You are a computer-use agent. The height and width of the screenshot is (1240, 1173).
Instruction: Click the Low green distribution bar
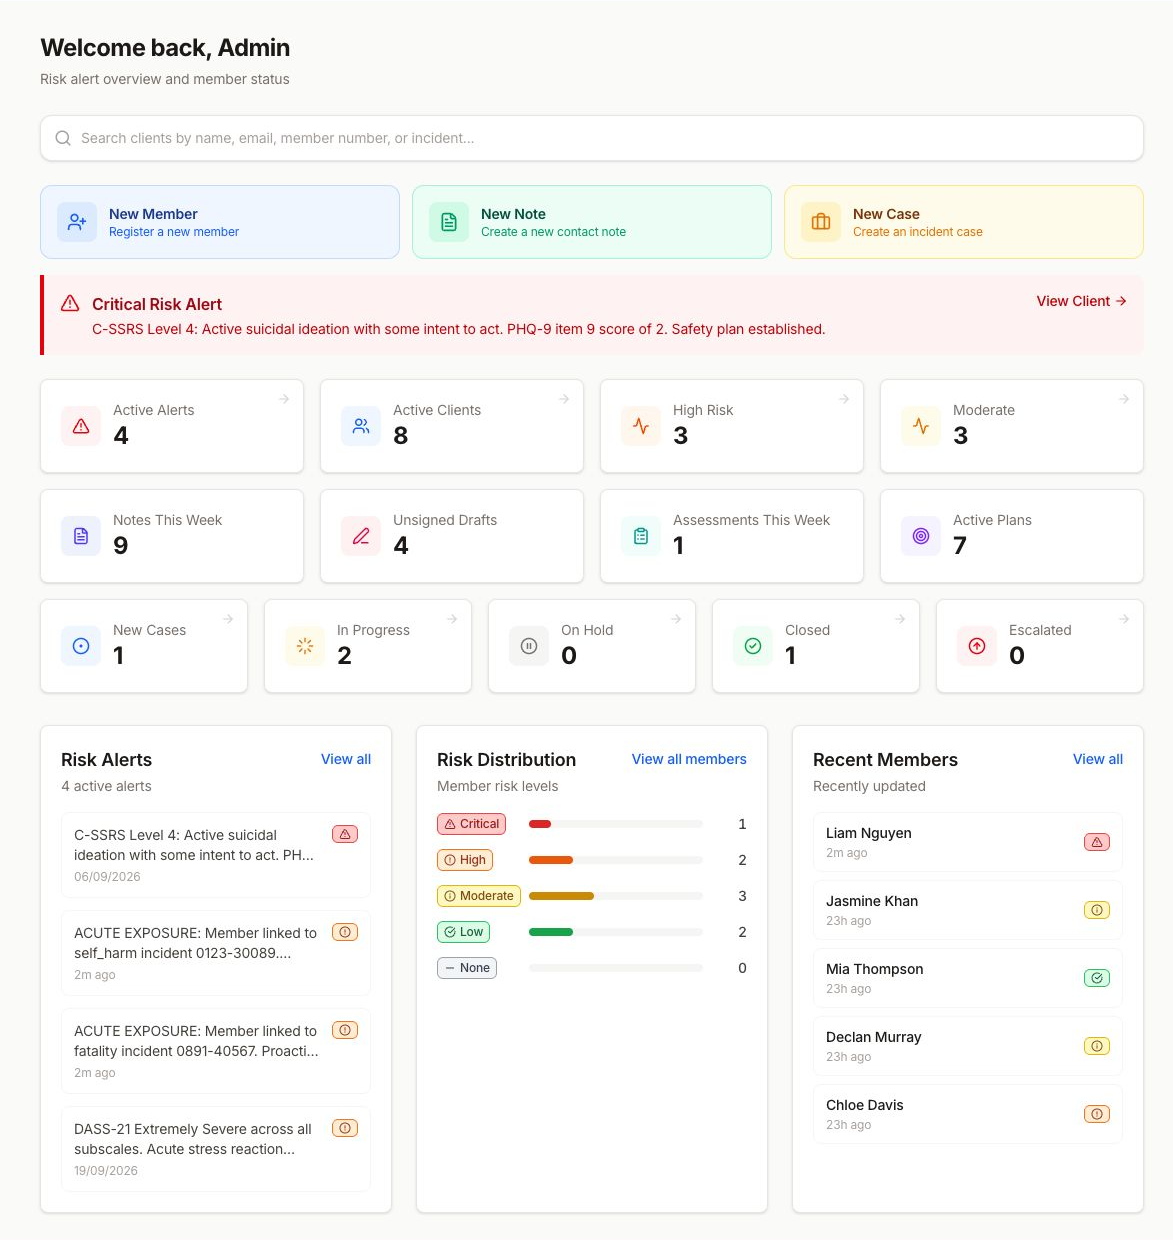(x=551, y=932)
